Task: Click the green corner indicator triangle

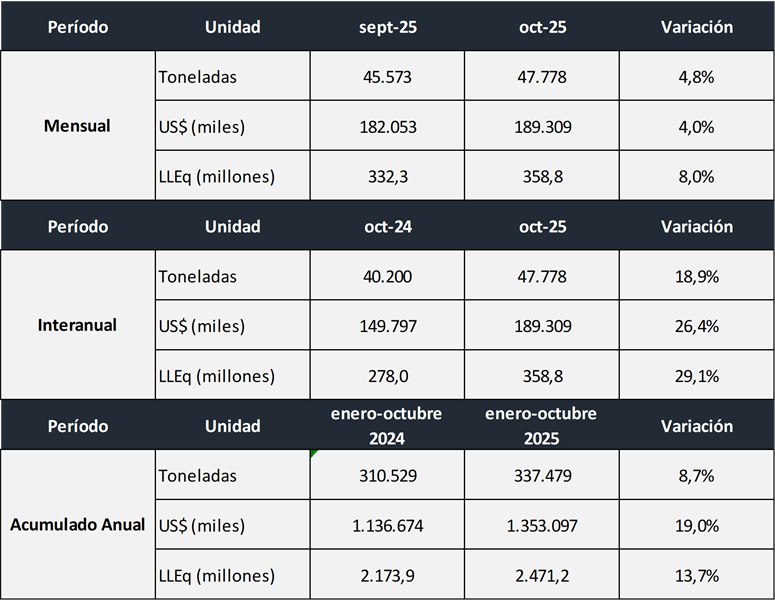Action: pos(314,454)
